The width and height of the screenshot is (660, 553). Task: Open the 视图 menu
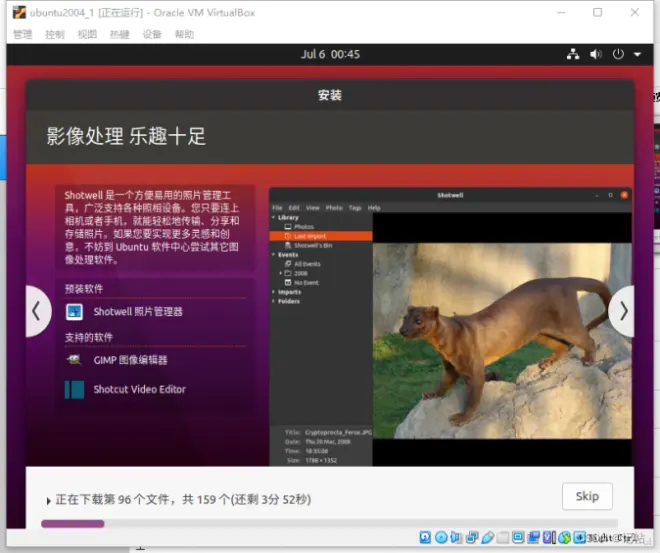[87, 34]
